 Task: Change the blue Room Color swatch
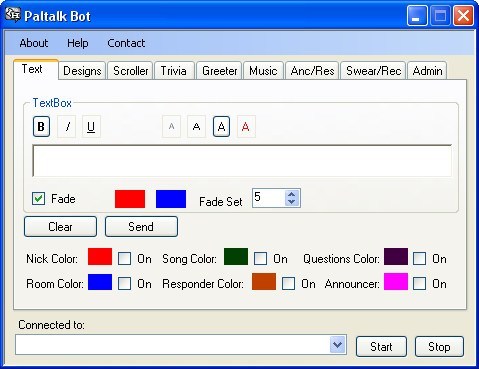[x=100, y=282]
